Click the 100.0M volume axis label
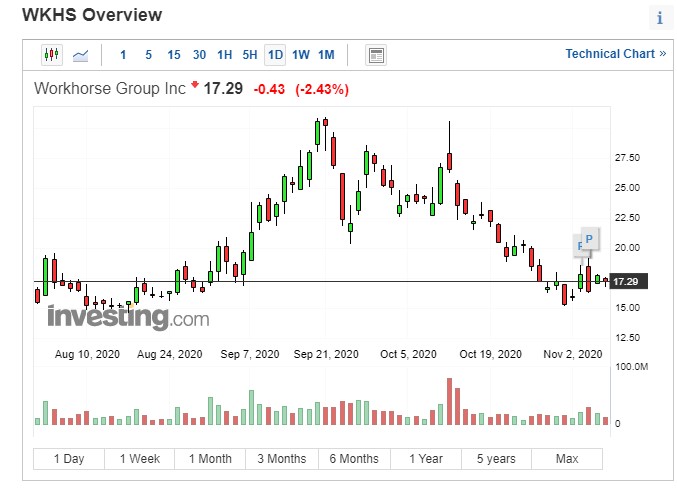The height and width of the screenshot is (490, 677). coord(632,367)
